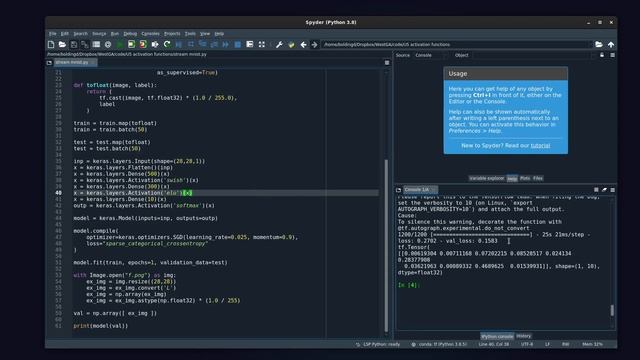The image size is (640, 360).
Task: Go back to previous cursor position
Action: pyautogui.click(x=303, y=44)
